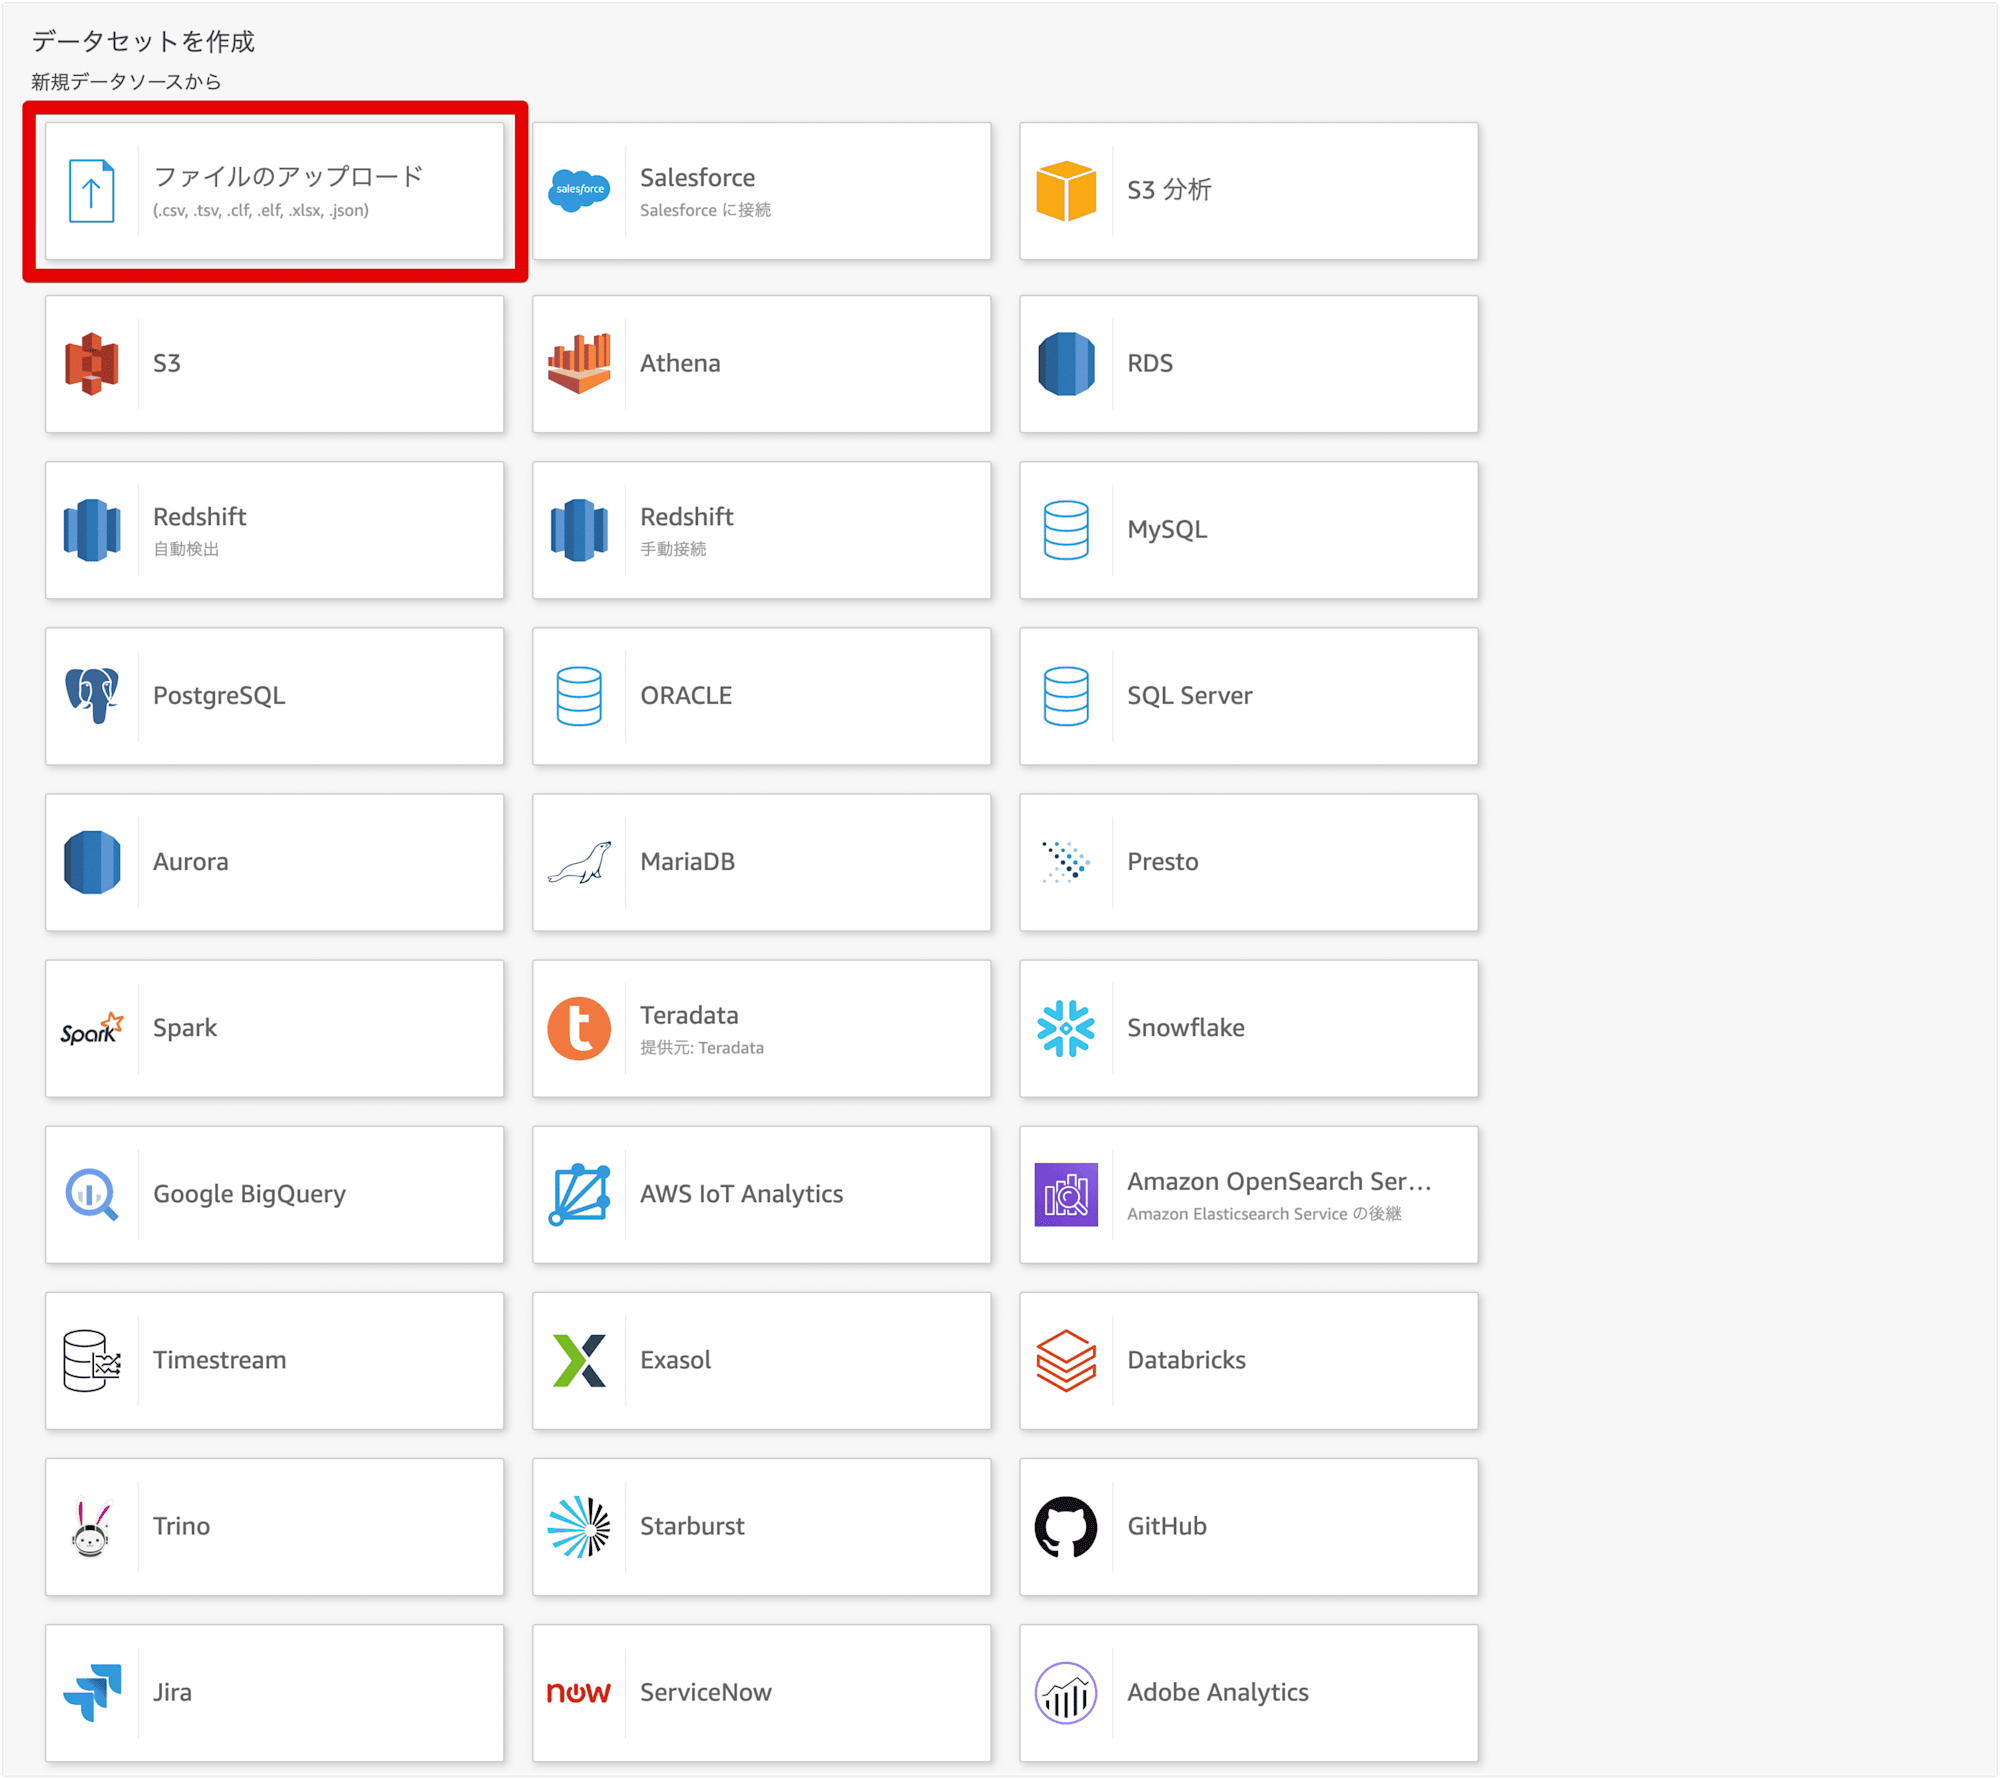Select the RDS data source card
Viewport: 2000px width, 1779px height.
coord(1249,364)
